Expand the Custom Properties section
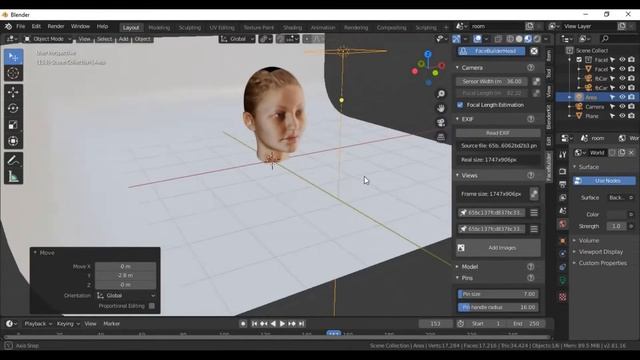 tap(602, 263)
